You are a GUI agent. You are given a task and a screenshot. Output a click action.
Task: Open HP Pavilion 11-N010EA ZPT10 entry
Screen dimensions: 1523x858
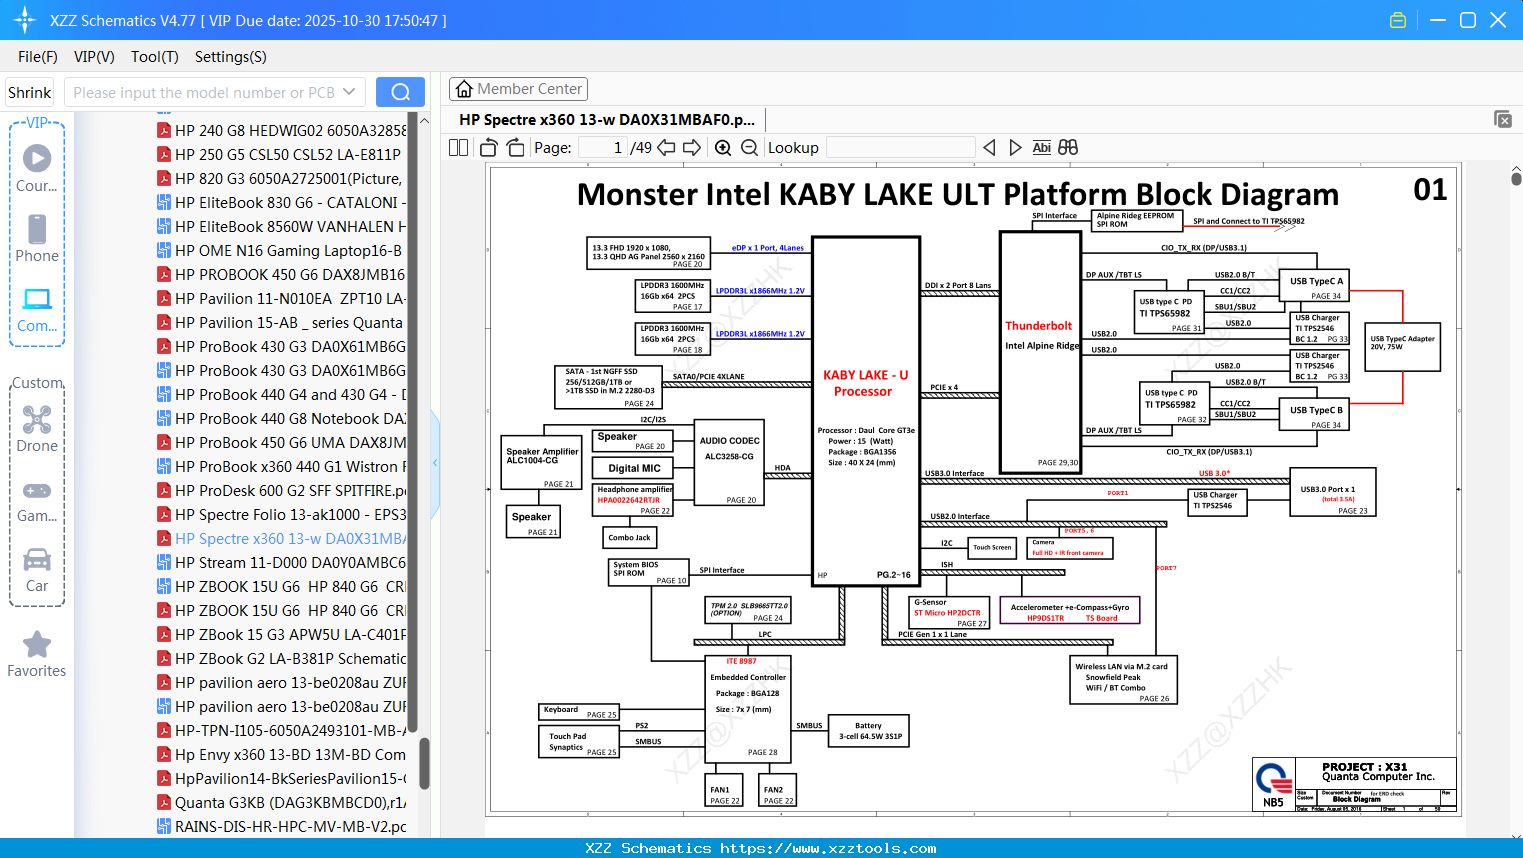(282, 298)
